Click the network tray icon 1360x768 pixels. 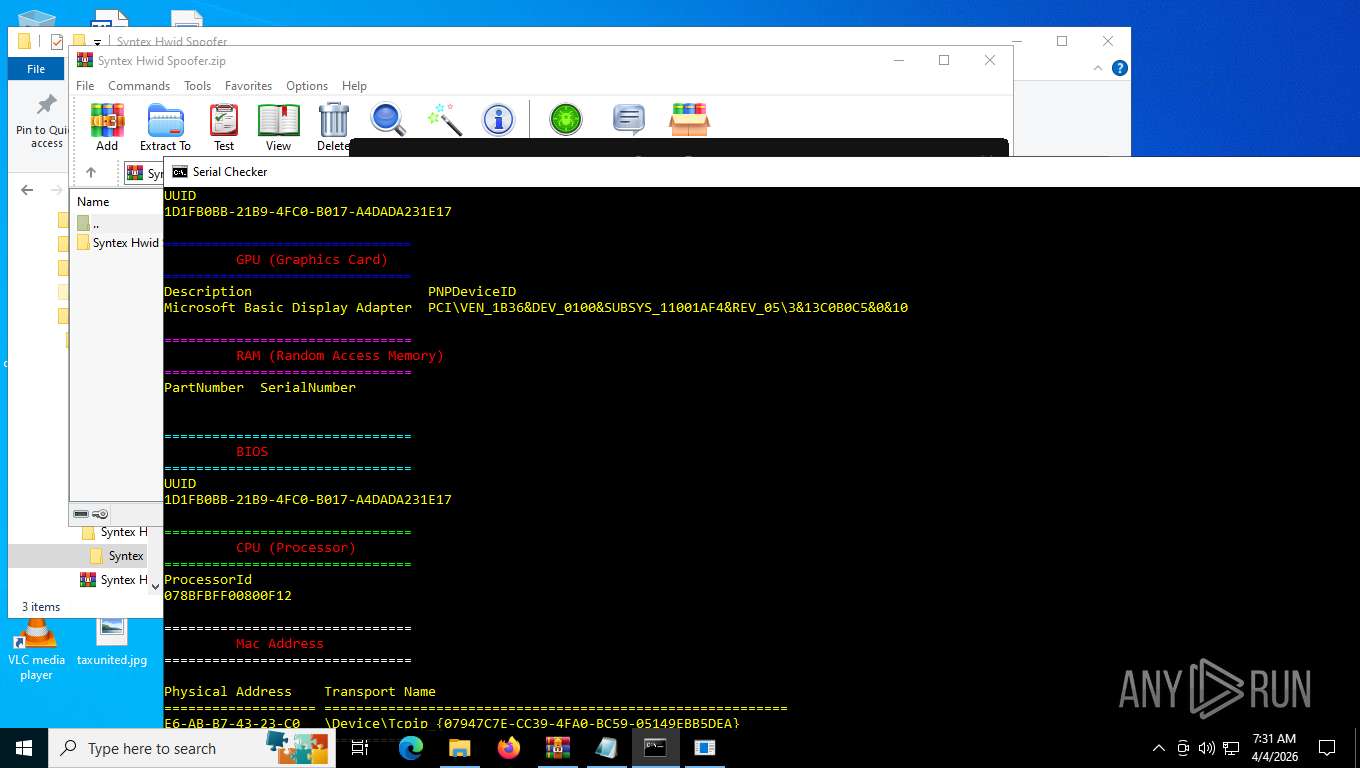(x=1232, y=748)
